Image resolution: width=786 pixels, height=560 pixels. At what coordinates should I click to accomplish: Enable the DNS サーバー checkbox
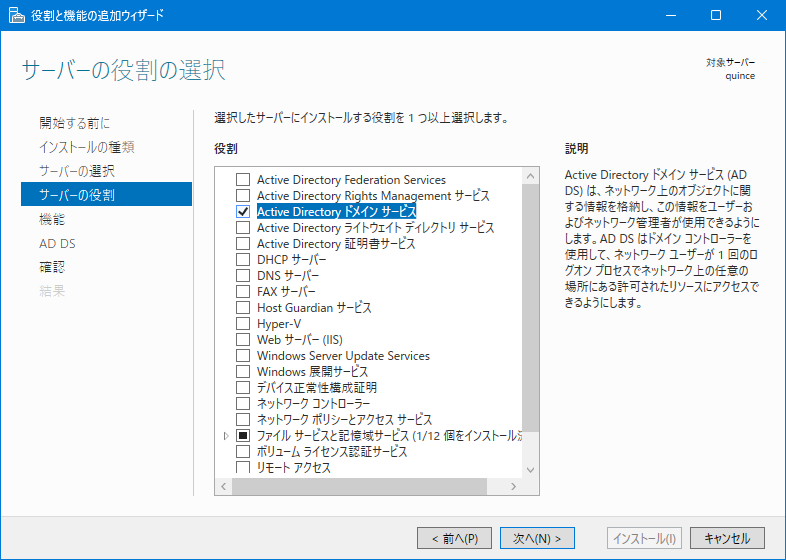tap(243, 276)
